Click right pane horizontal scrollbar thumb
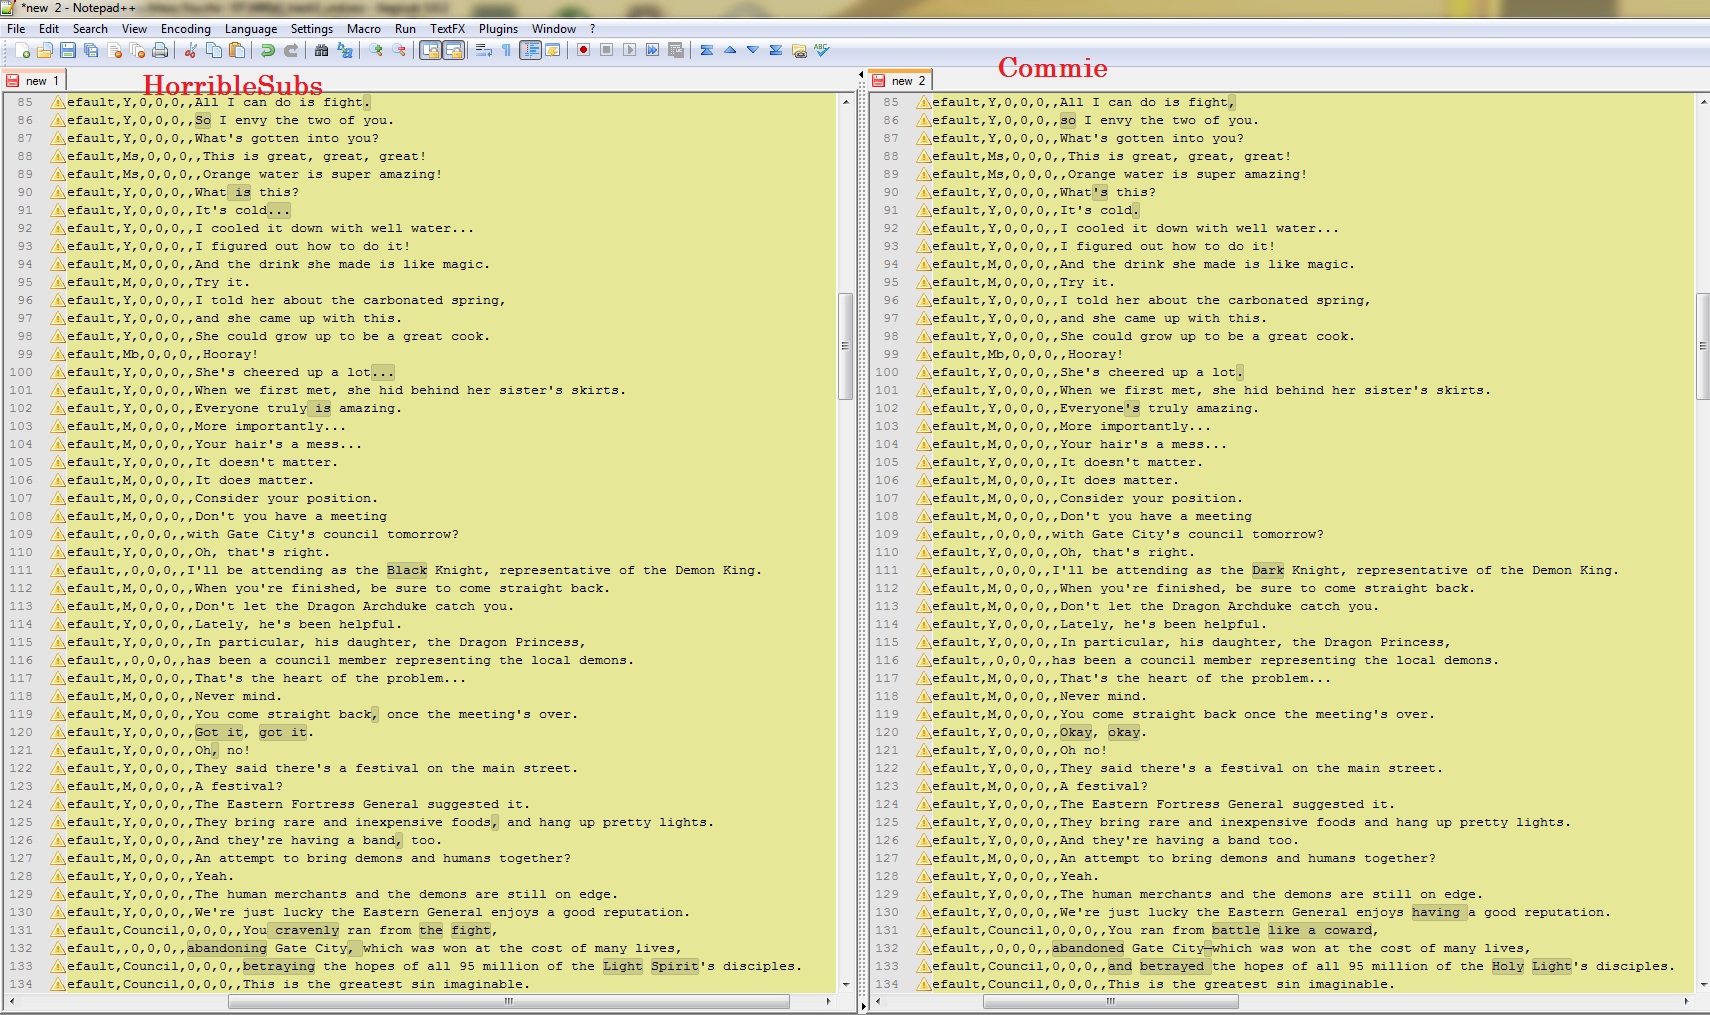1710x1015 pixels. click(1110, 1001)
